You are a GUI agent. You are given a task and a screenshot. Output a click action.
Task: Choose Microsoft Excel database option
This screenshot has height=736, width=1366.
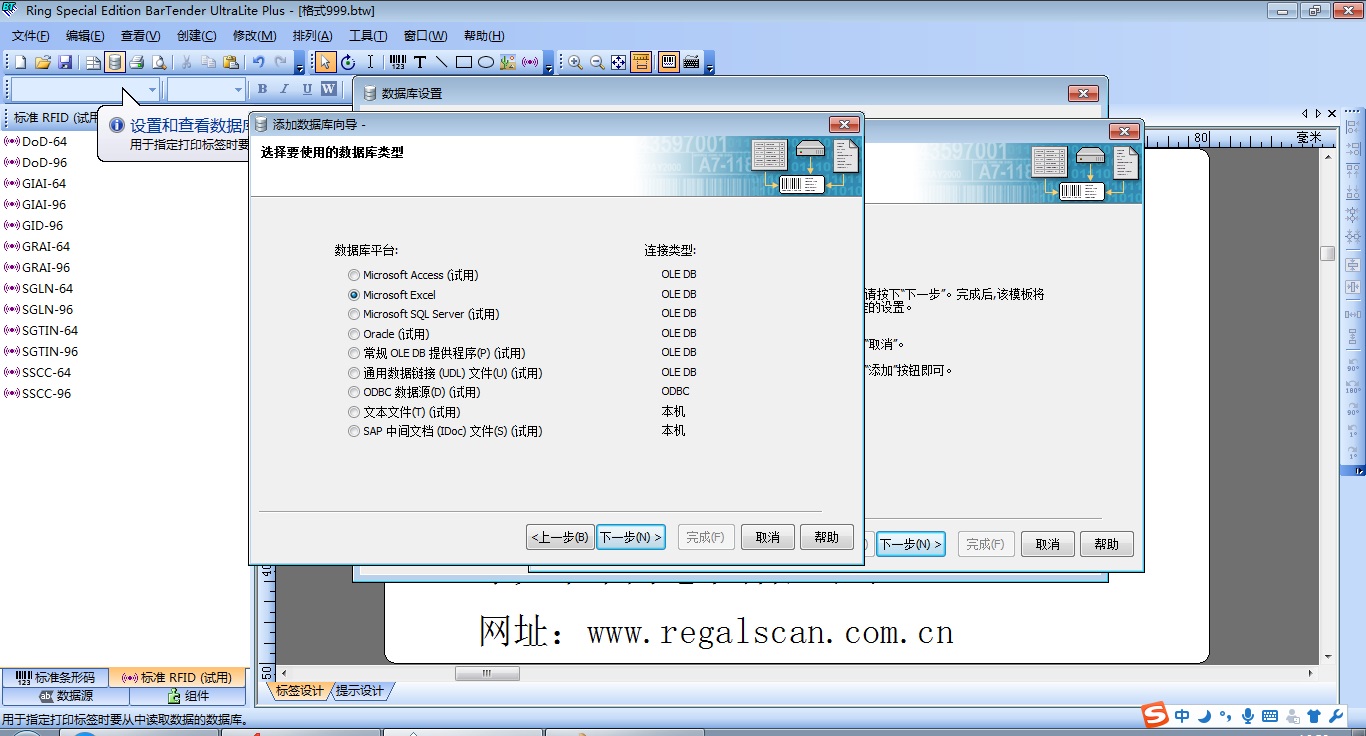click(392, 295)
